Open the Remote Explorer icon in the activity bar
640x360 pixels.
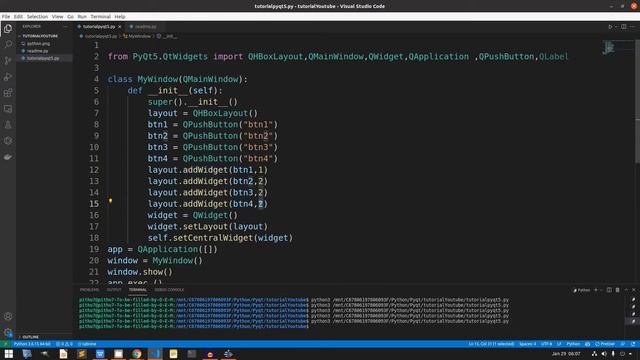coord(8,109)
